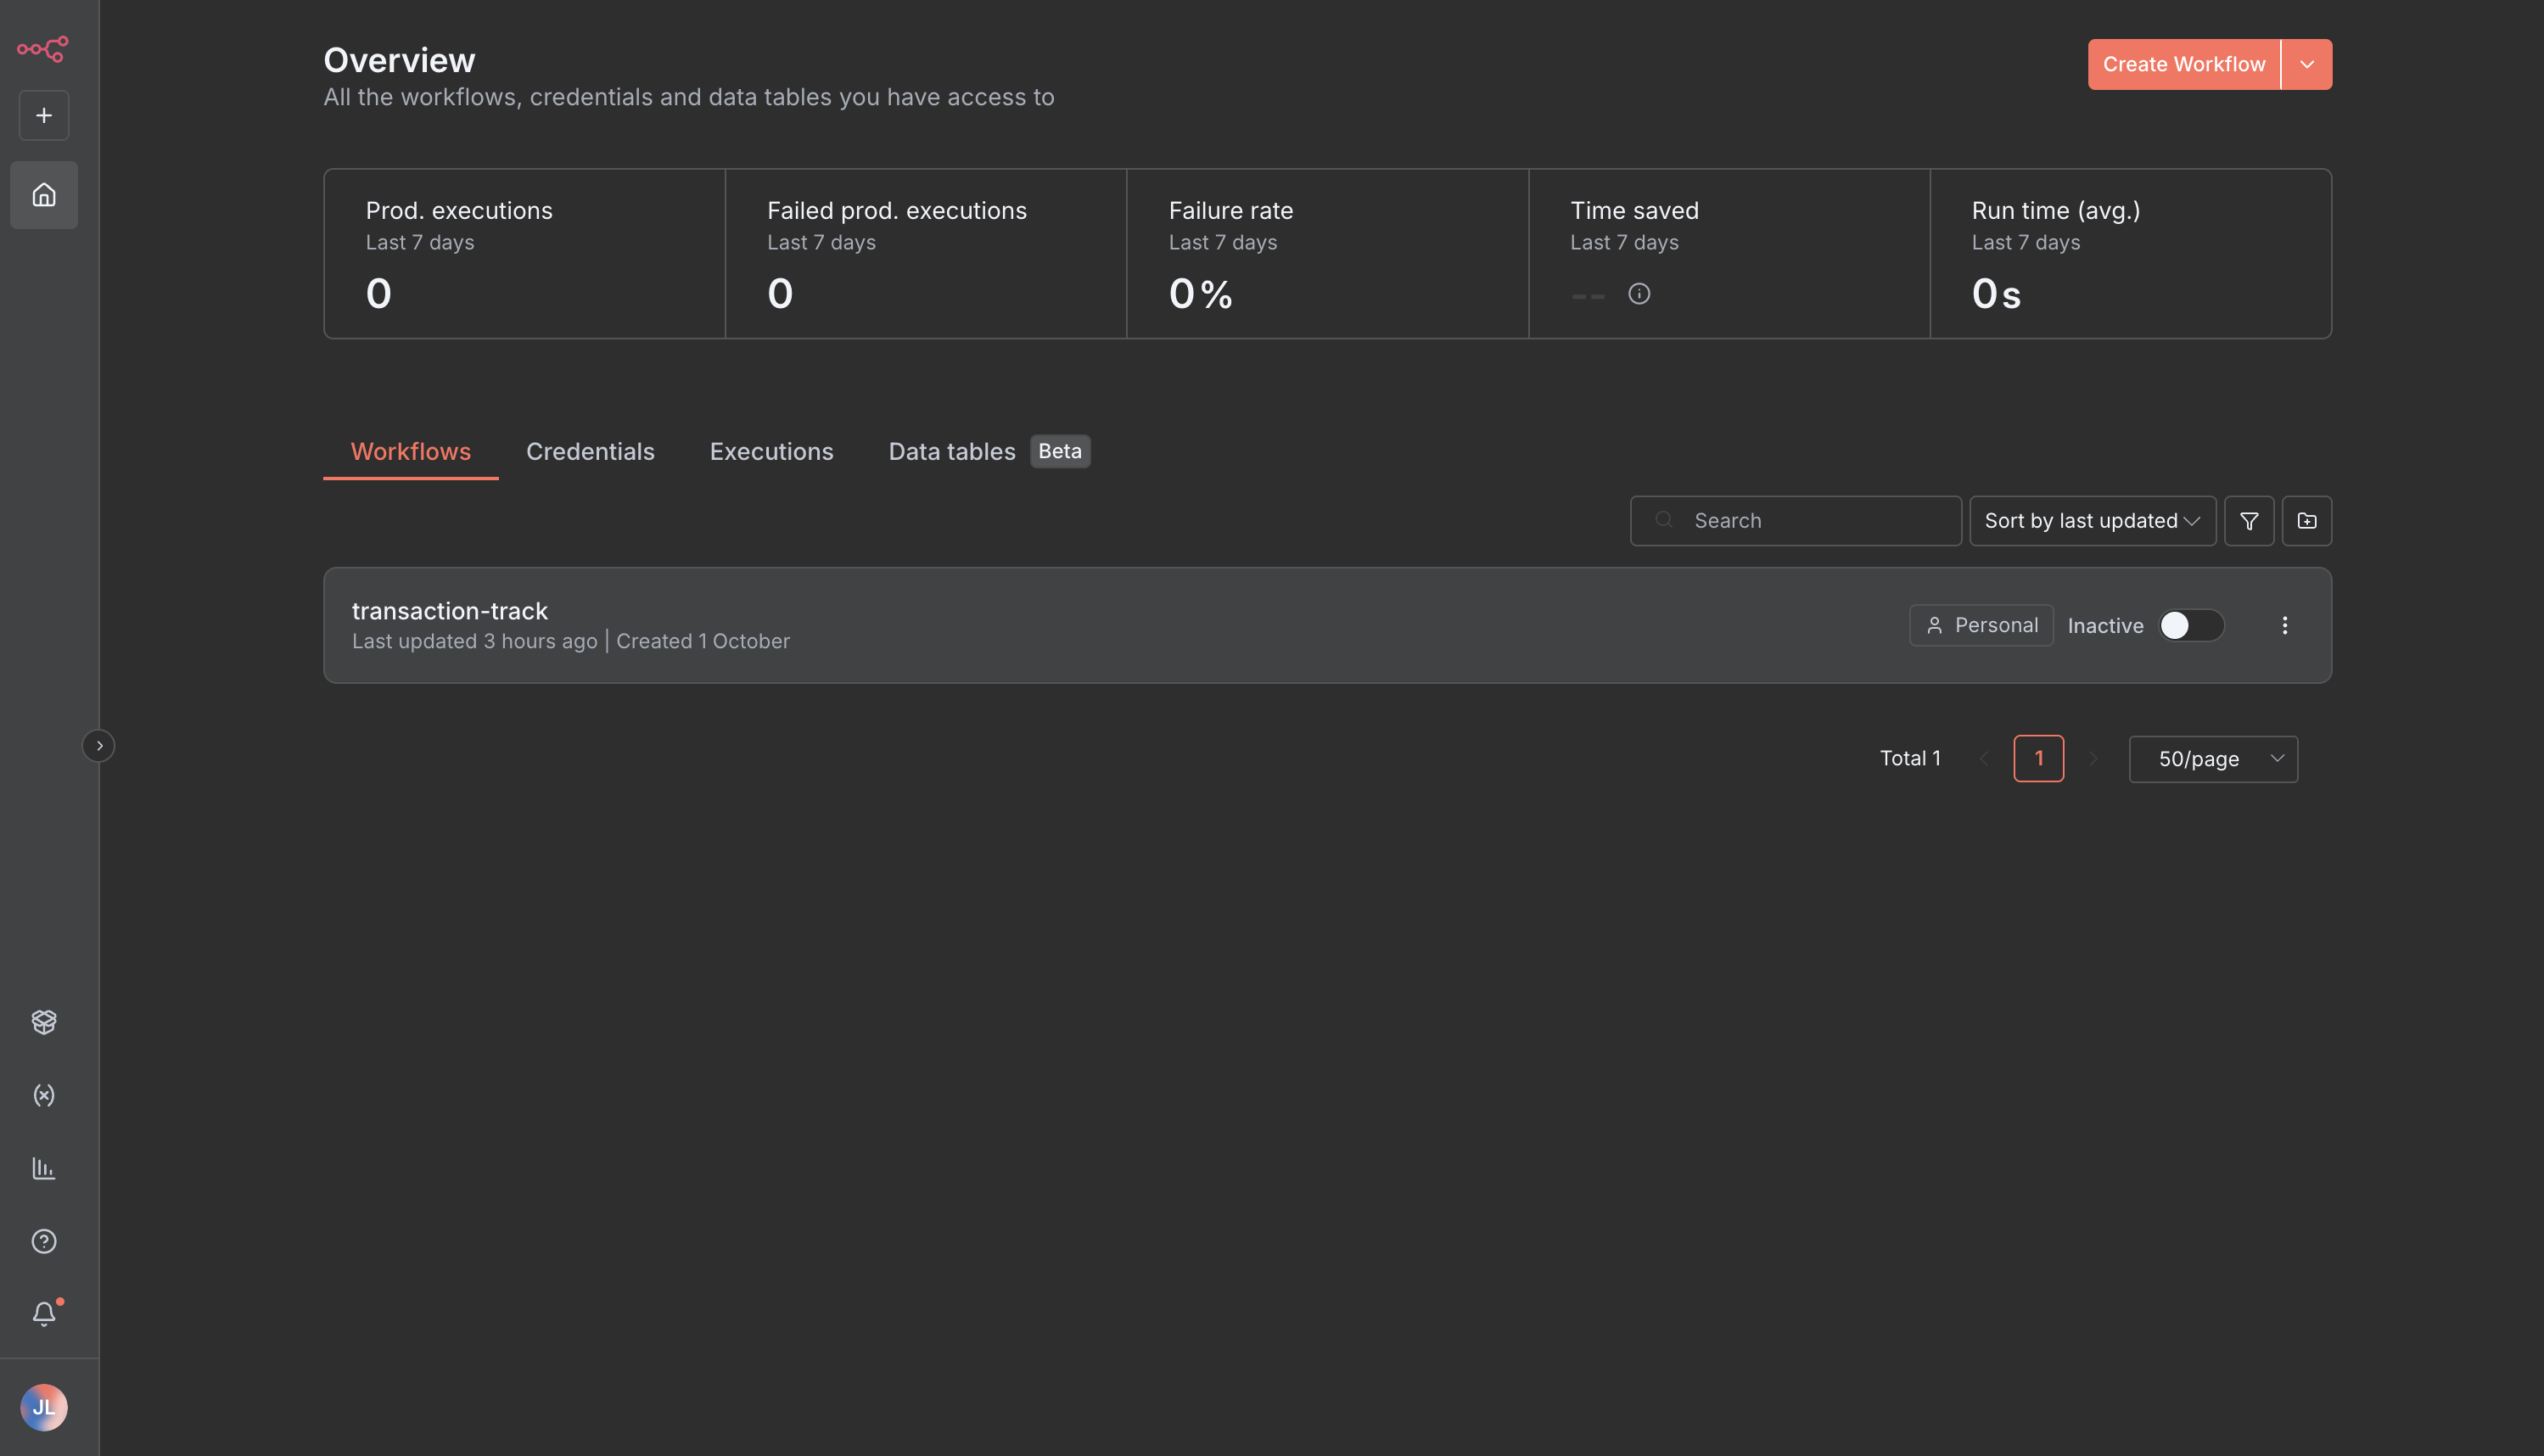This screenshot has height=1456, width=2544.
Task: Click the n8n logo at the top left
Action: (42, 48)
